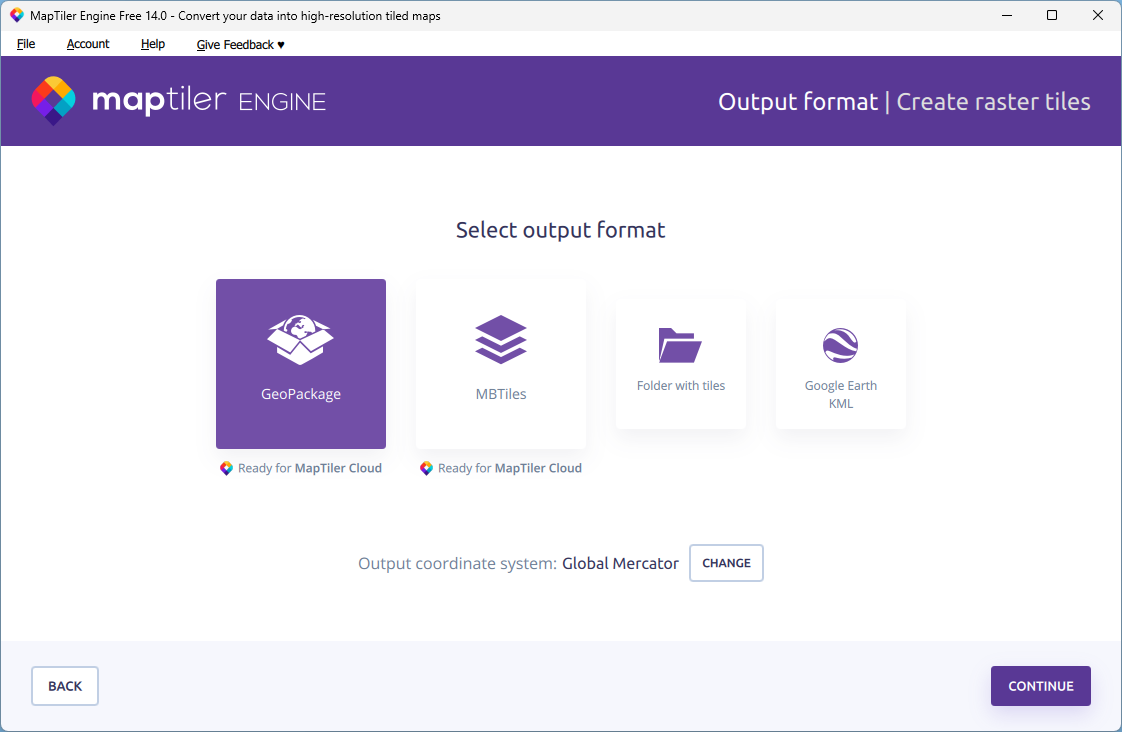1122x732 pixels.
Task: Click "Ready for MapTiler Cloud" under GeoPackage
Action: 310,468
